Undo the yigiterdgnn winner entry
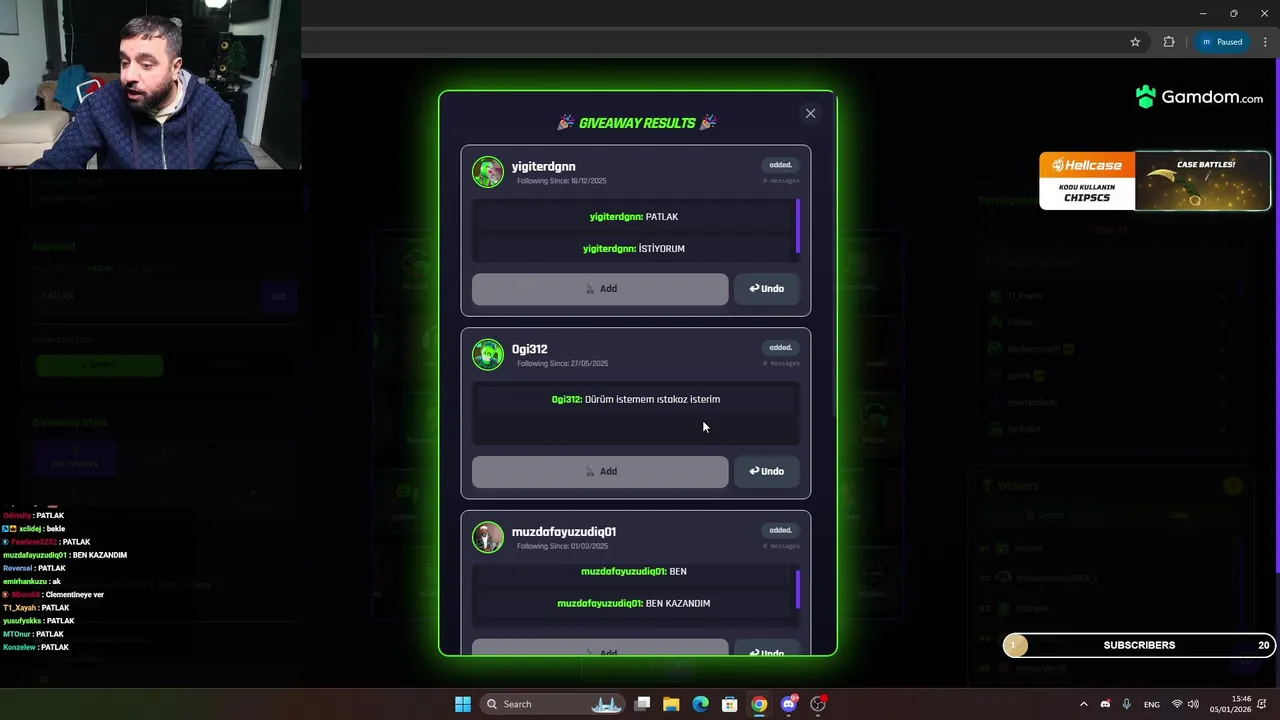The height and width of the screenshot is (720, 1280). point(767,289)
